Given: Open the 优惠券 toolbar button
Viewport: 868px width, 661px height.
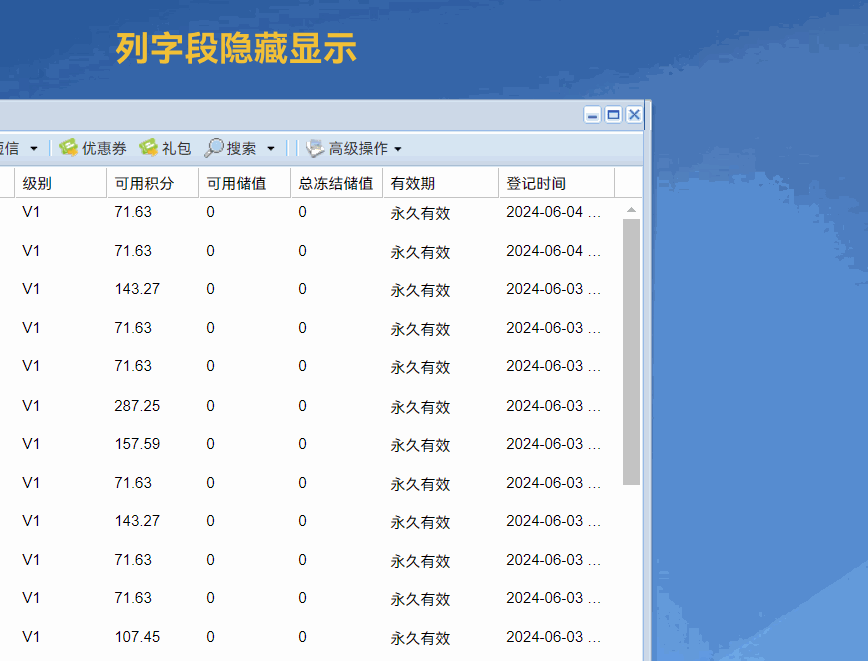Looking at the screenshot, I should 92,148.
